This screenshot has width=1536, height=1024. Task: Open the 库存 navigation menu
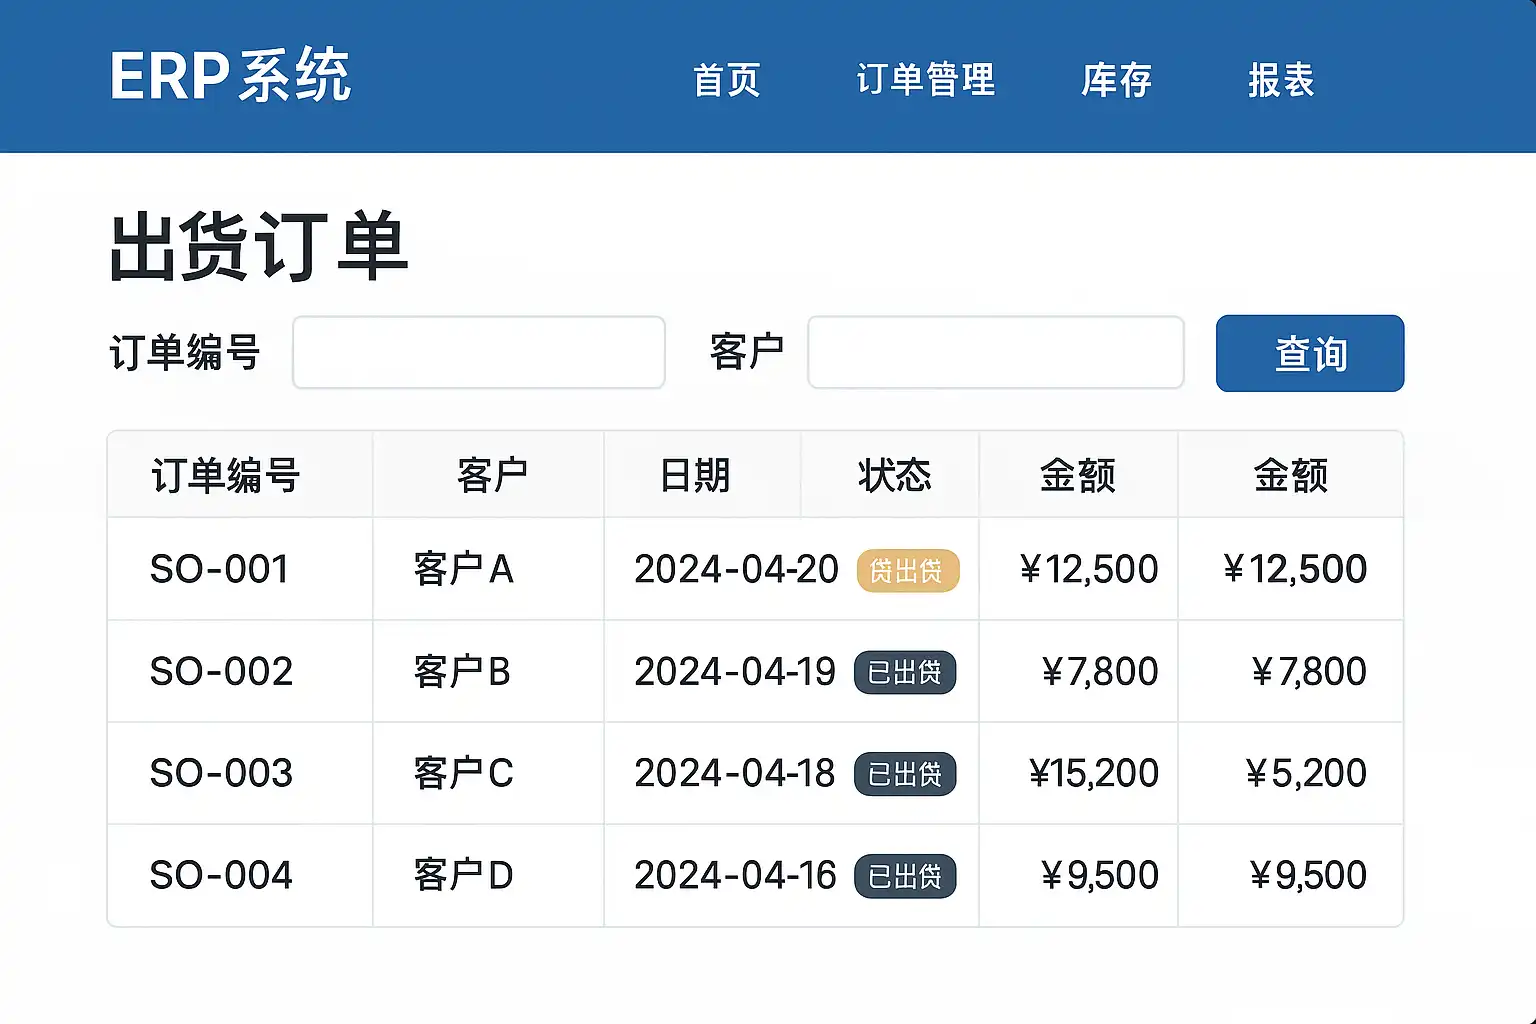click(1117, 80)
